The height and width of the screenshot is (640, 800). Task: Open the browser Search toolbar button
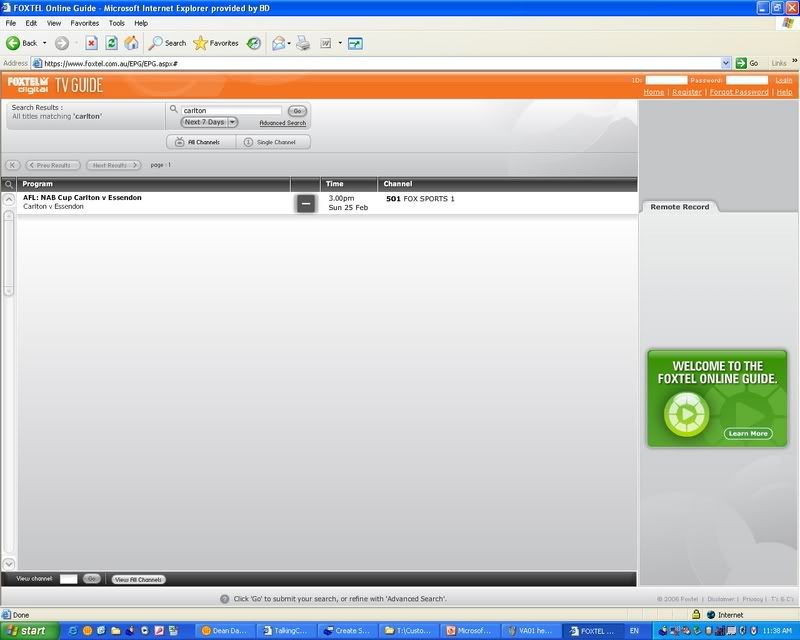[167, 43]
